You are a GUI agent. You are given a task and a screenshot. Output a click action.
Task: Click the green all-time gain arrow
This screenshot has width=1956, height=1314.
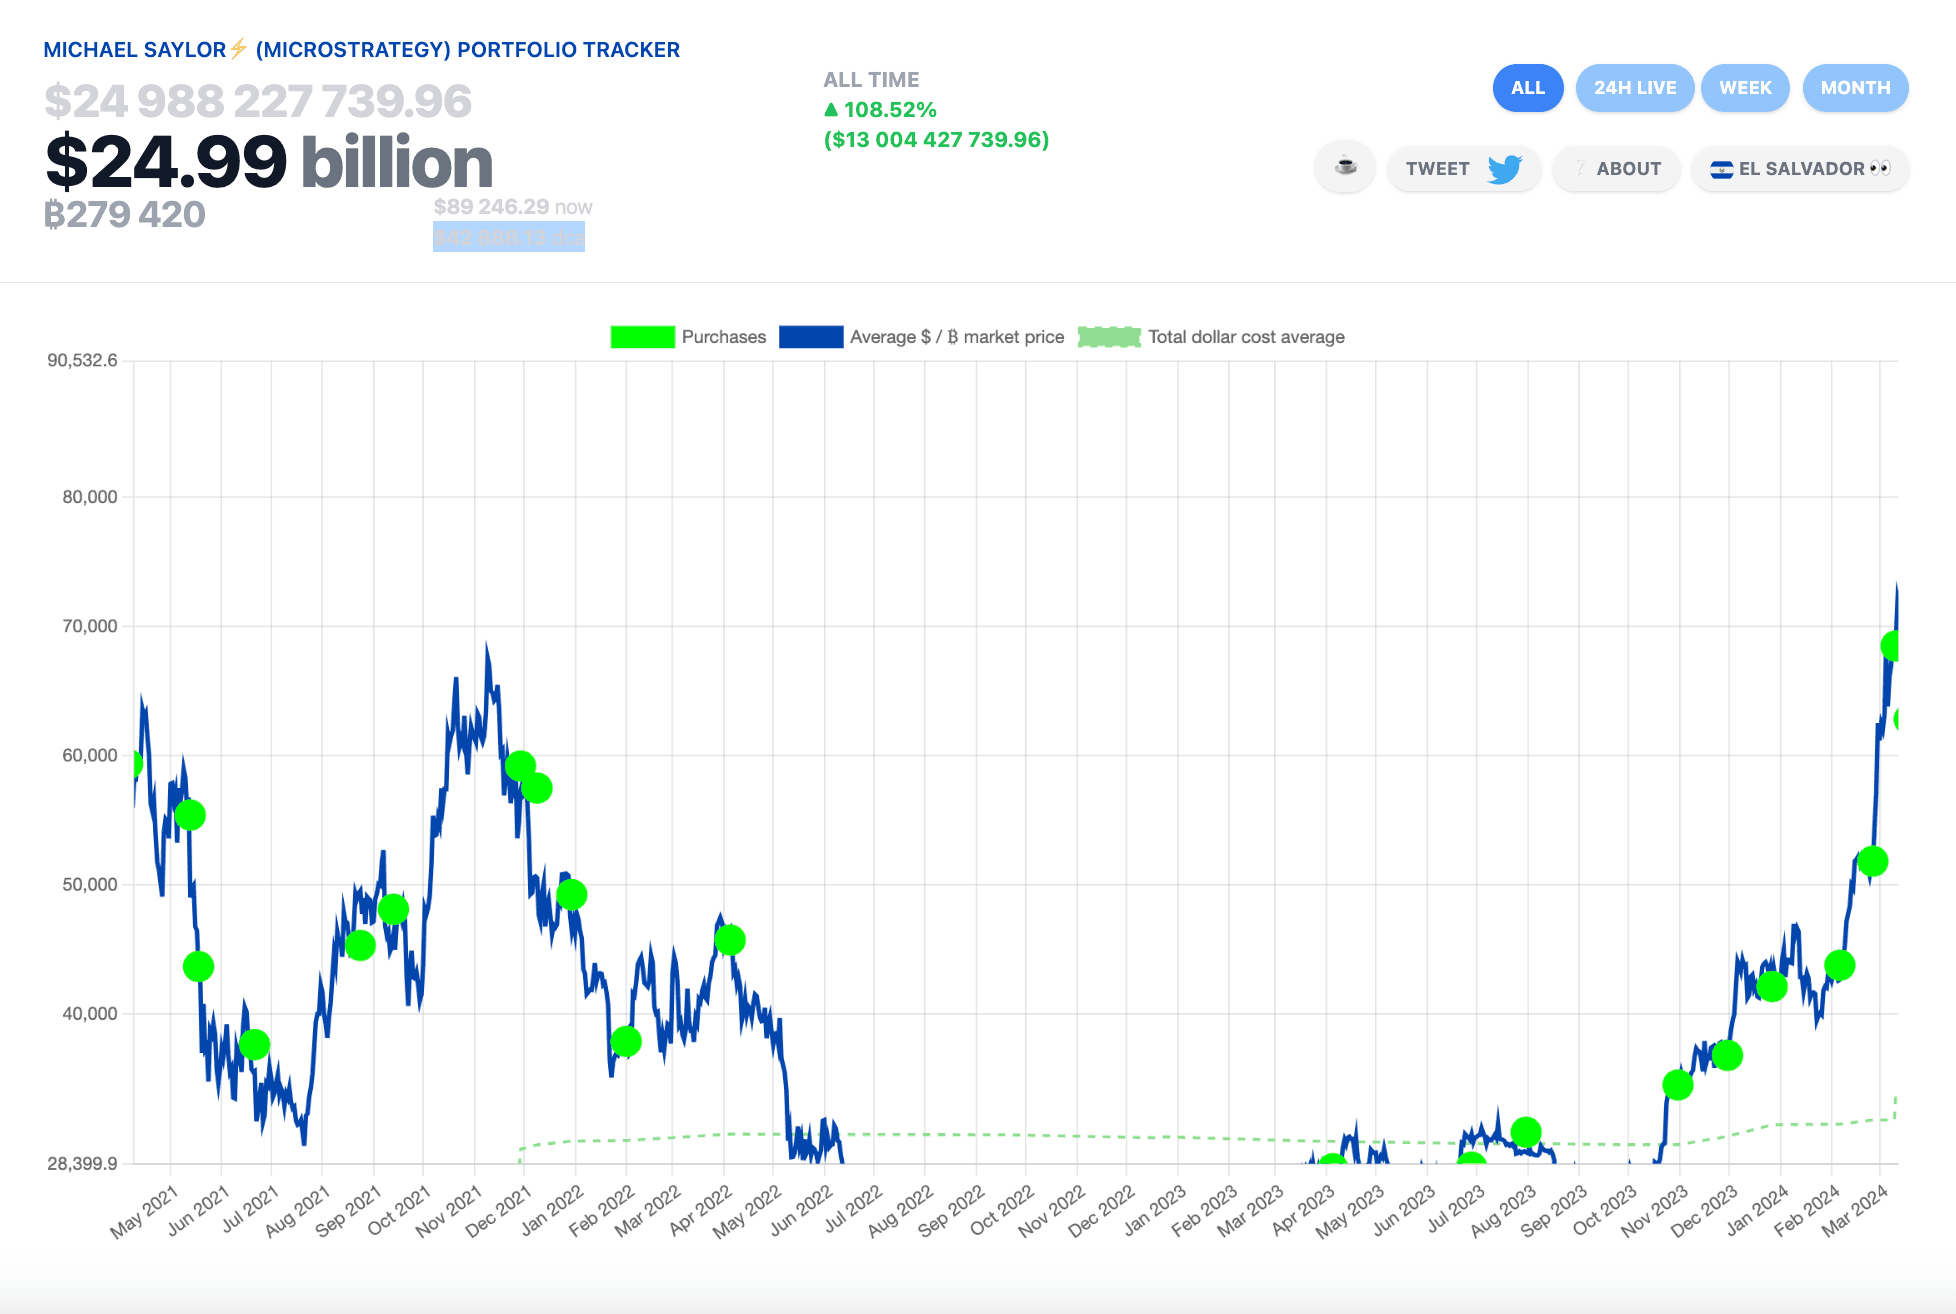[x=831, y=109]
